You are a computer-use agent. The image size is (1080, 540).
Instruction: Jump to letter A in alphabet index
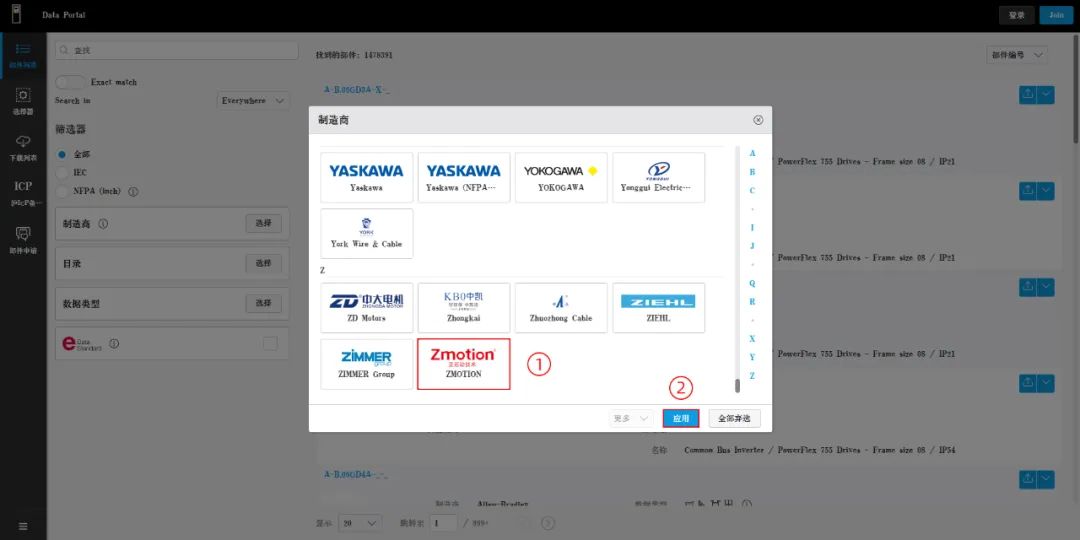point(752,153)
